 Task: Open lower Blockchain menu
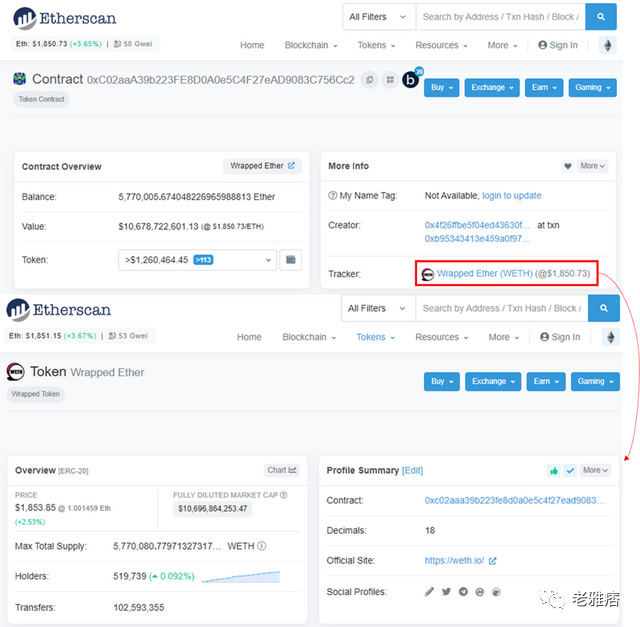309,337
